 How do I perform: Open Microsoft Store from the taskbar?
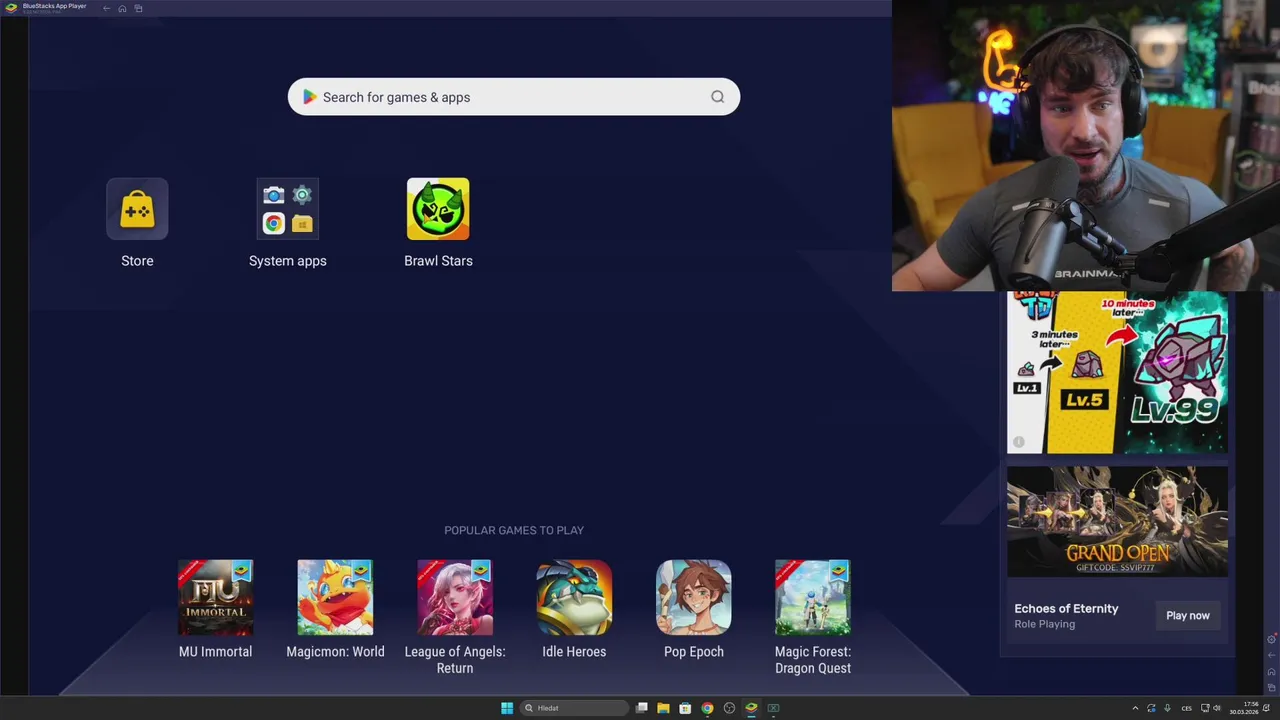(x=685, y=708)
